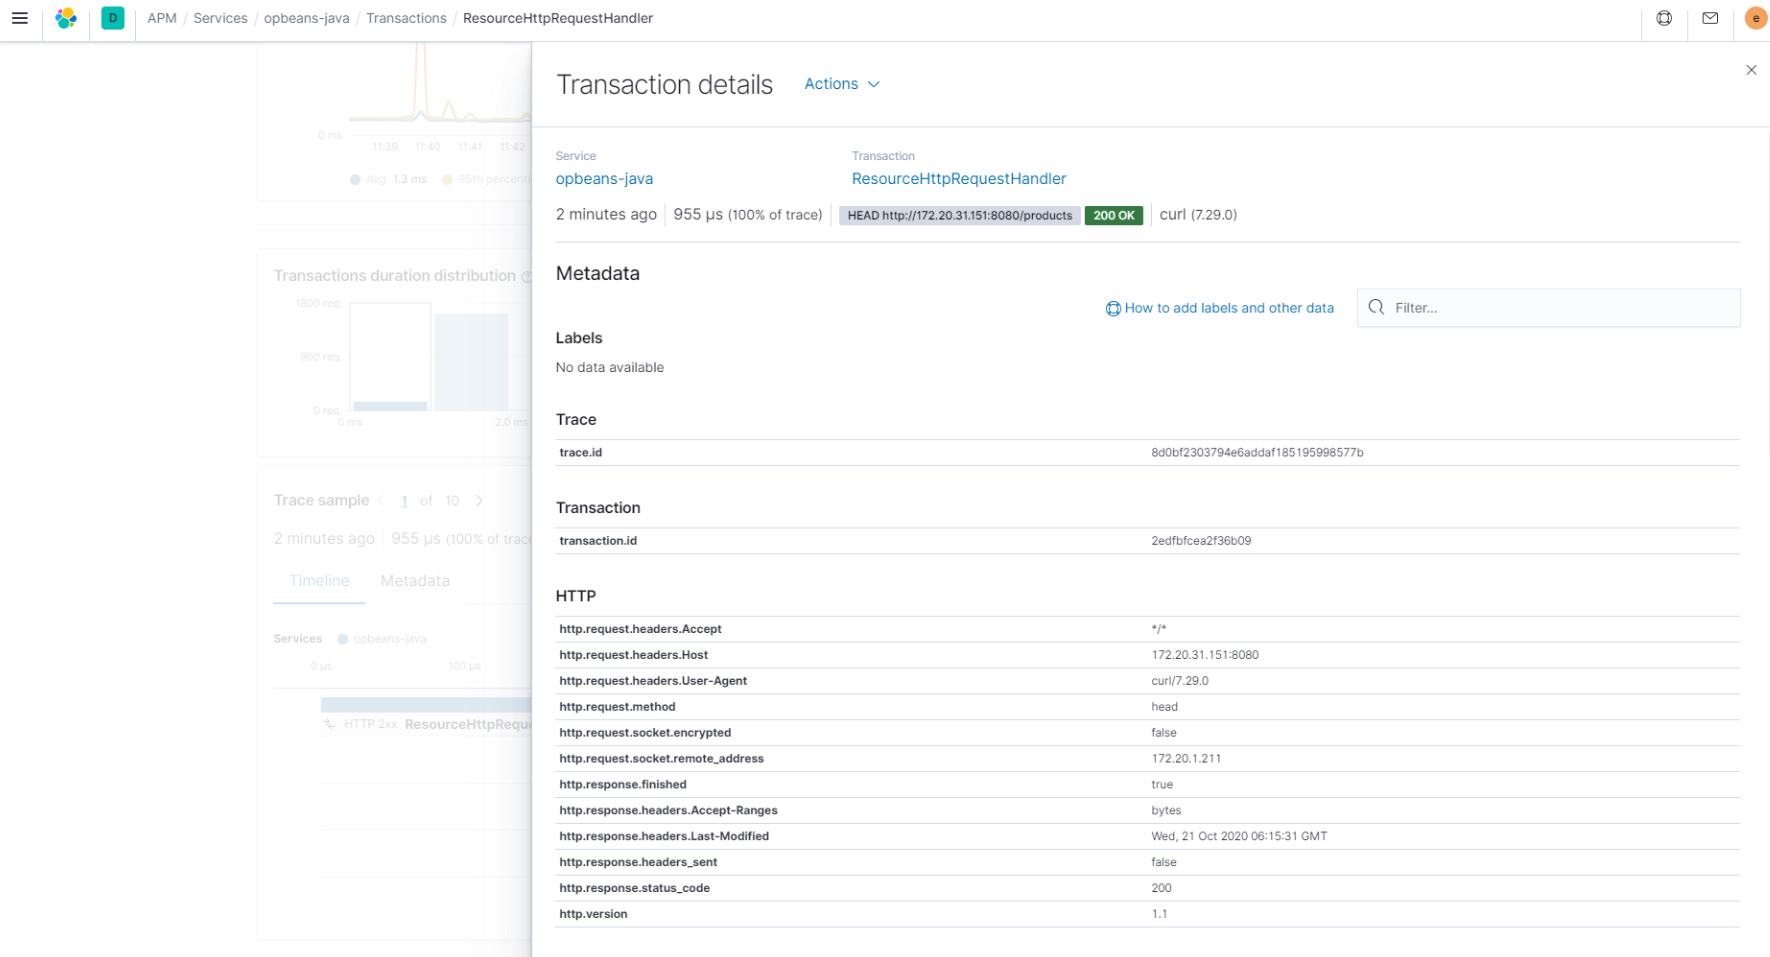Switch to the Metadata tab

click(415, 581)
